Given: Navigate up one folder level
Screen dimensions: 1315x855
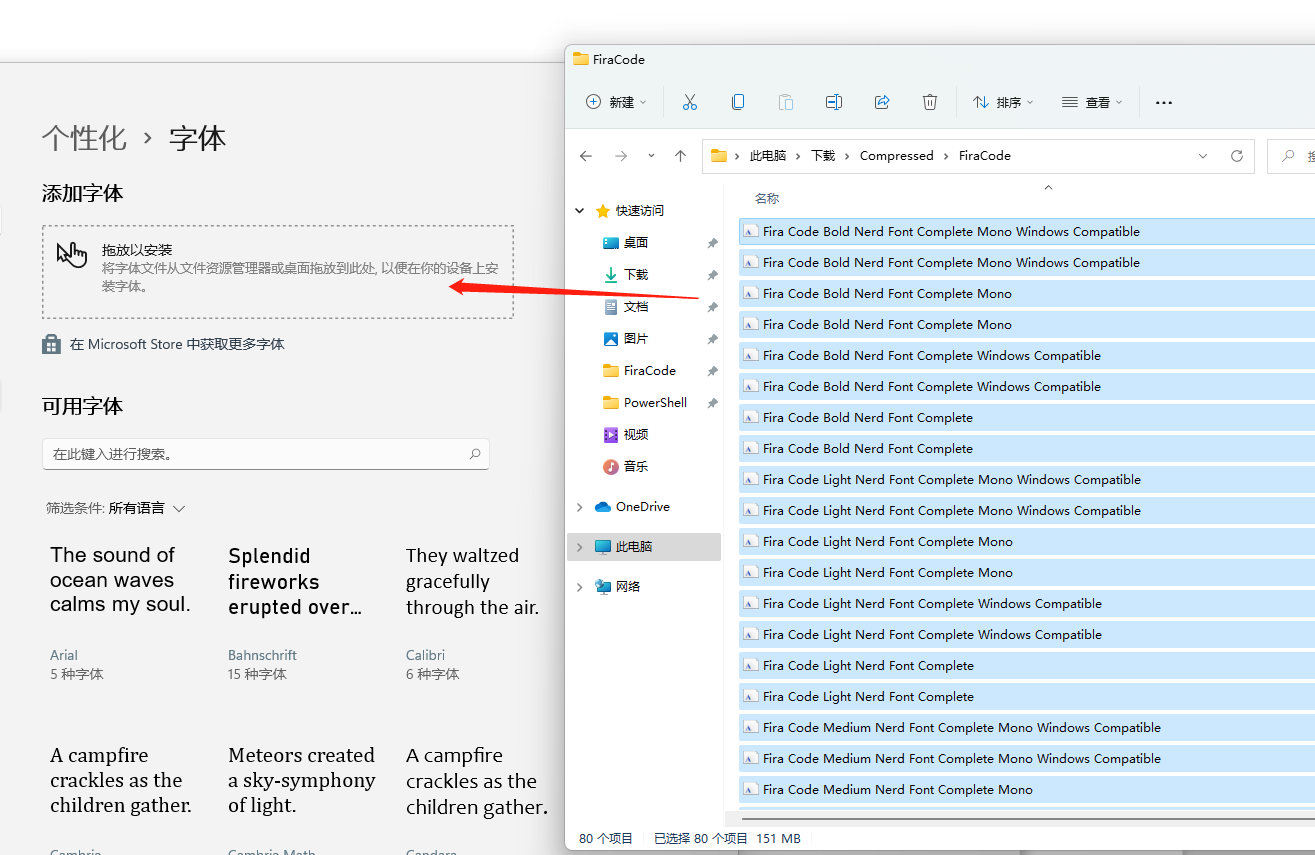Looking at the screenshot, I should (681, 156).
